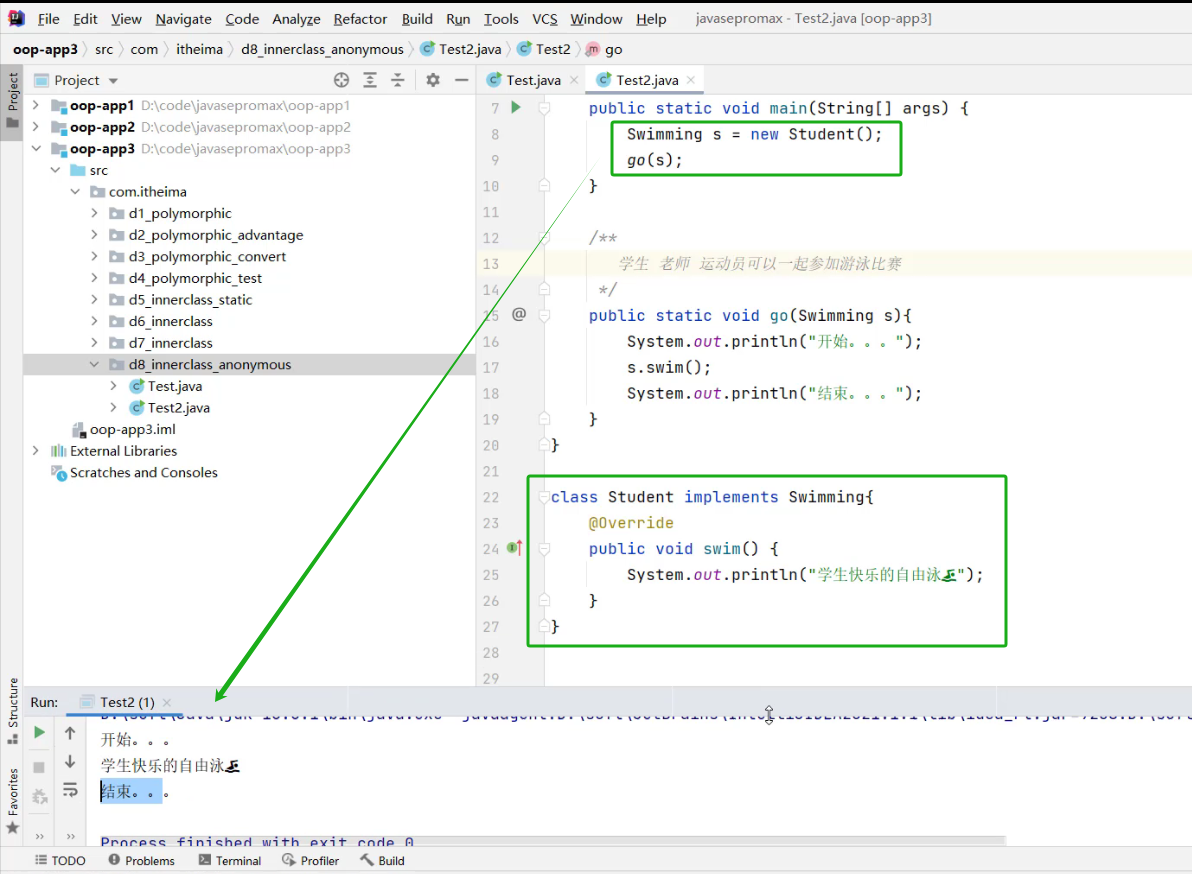
Task: Expand the oop-app2 module node
Action: coord(36,127)
